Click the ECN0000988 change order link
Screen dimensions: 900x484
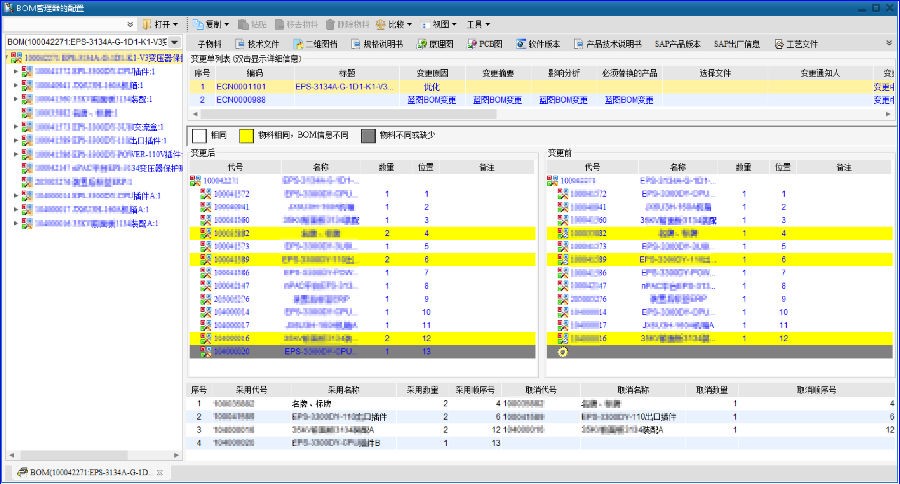pos(240,100)
